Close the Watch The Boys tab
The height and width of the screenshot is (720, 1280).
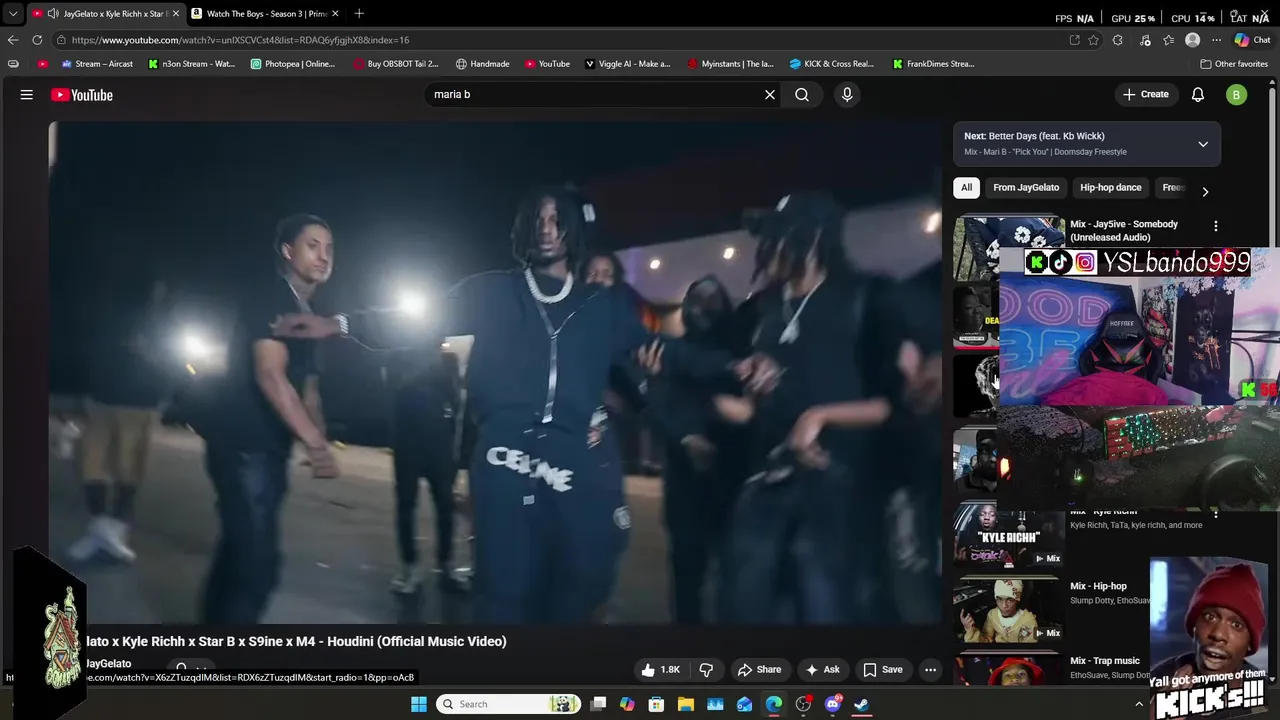[335, 13]
